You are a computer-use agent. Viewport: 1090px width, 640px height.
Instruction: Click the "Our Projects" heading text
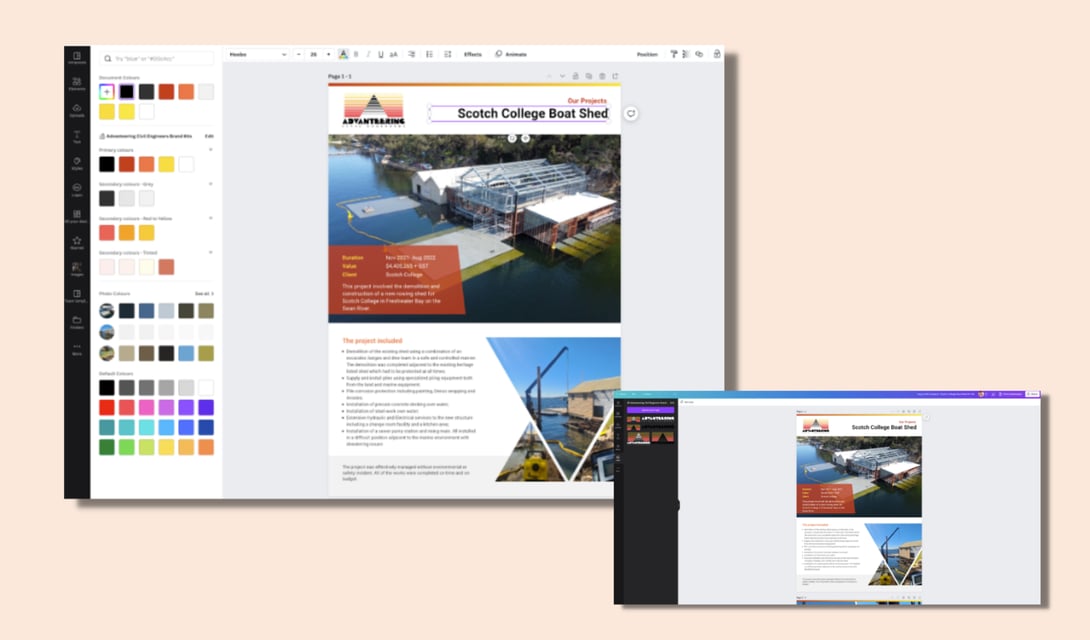click(587, 101)
